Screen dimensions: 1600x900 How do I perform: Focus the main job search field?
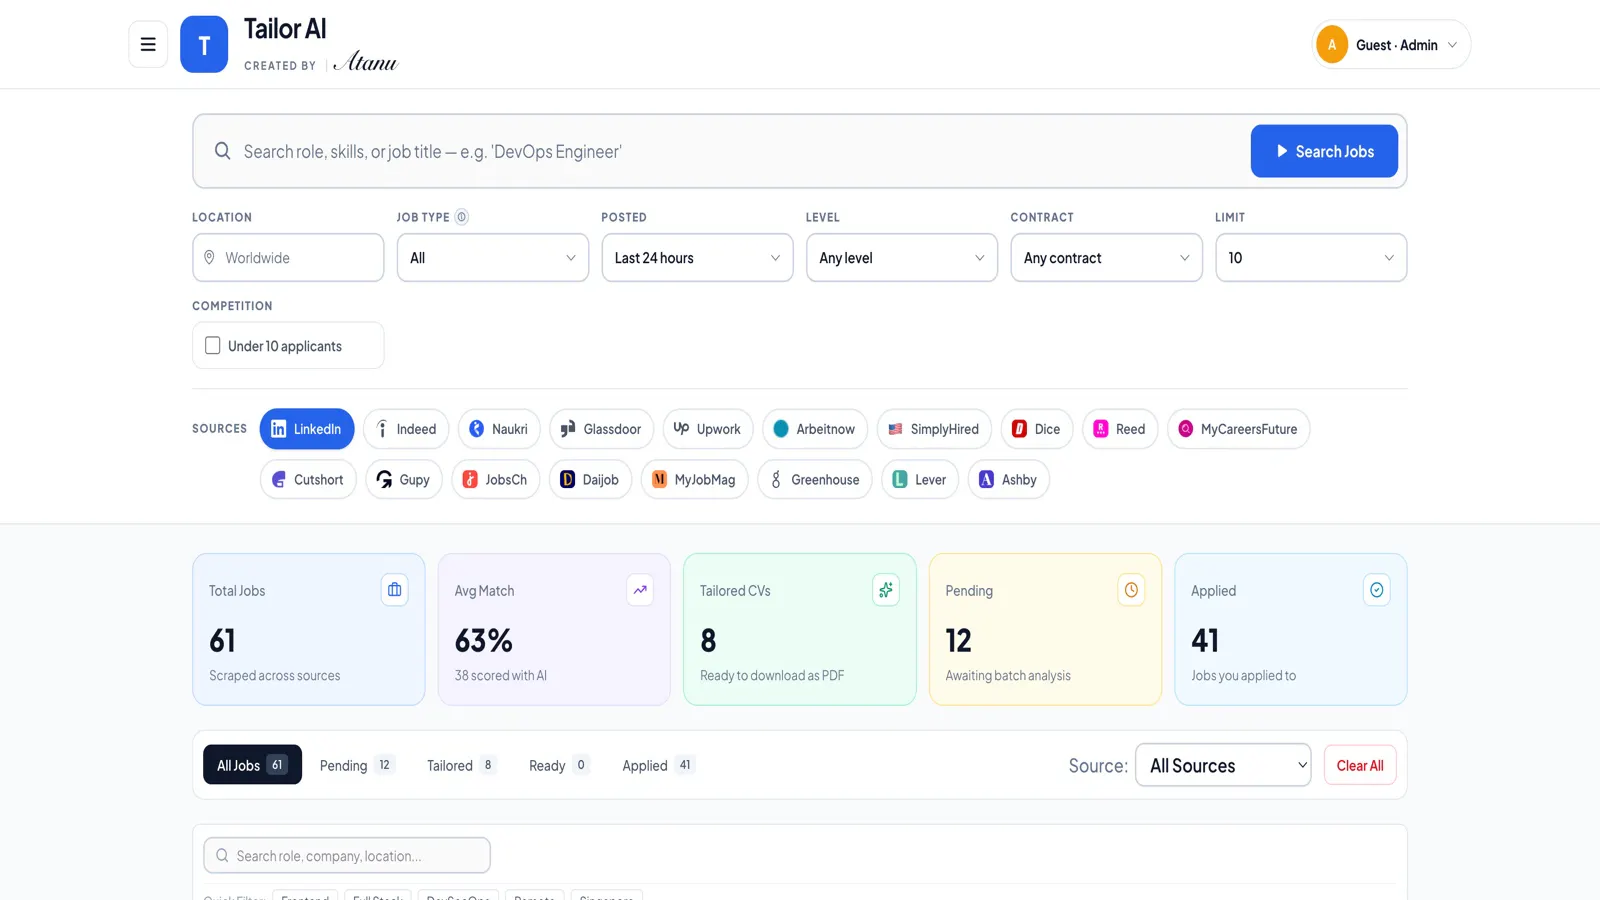[x=720, y=151]
